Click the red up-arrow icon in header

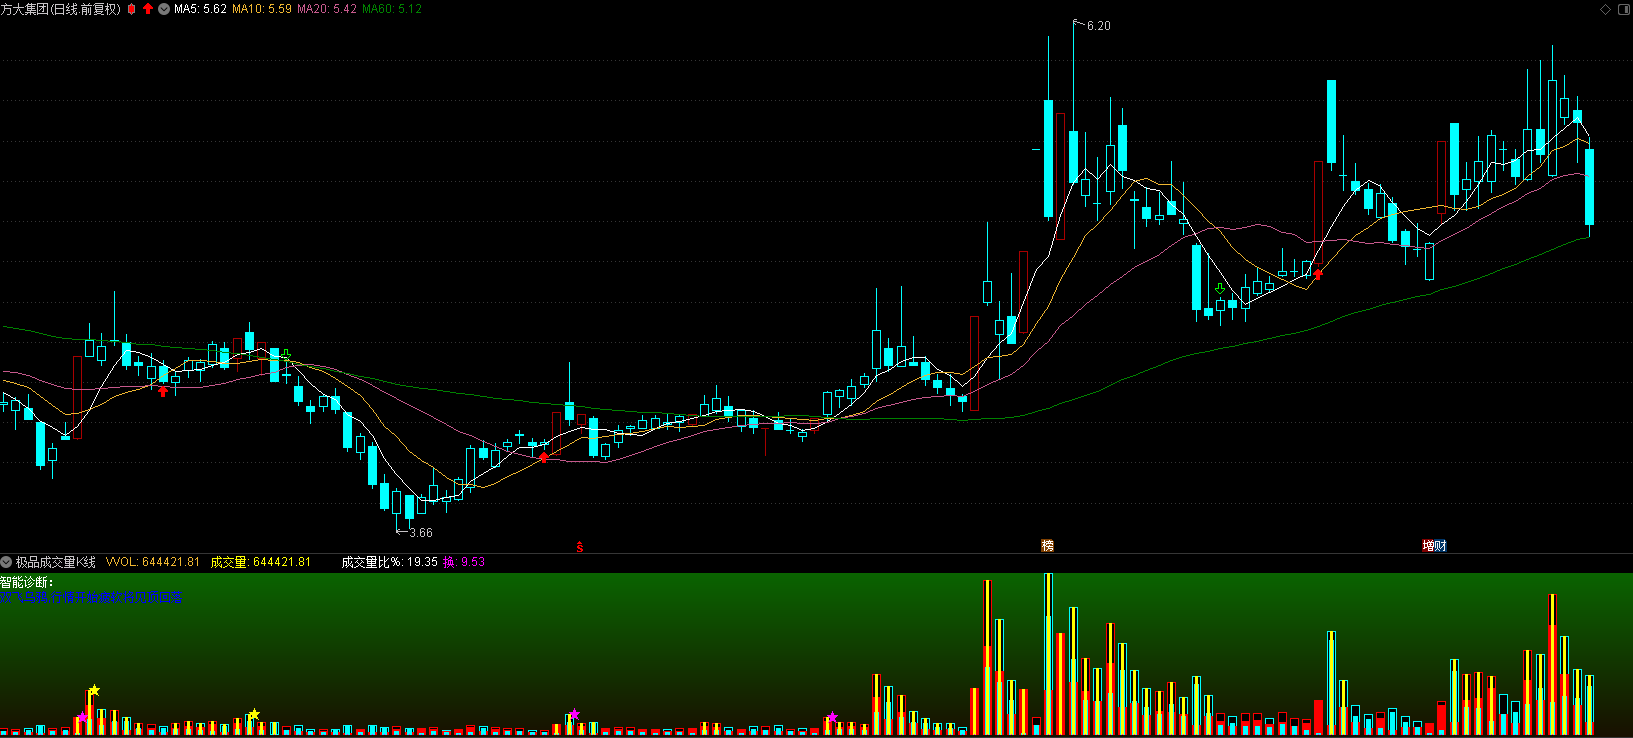pos(148,9)
